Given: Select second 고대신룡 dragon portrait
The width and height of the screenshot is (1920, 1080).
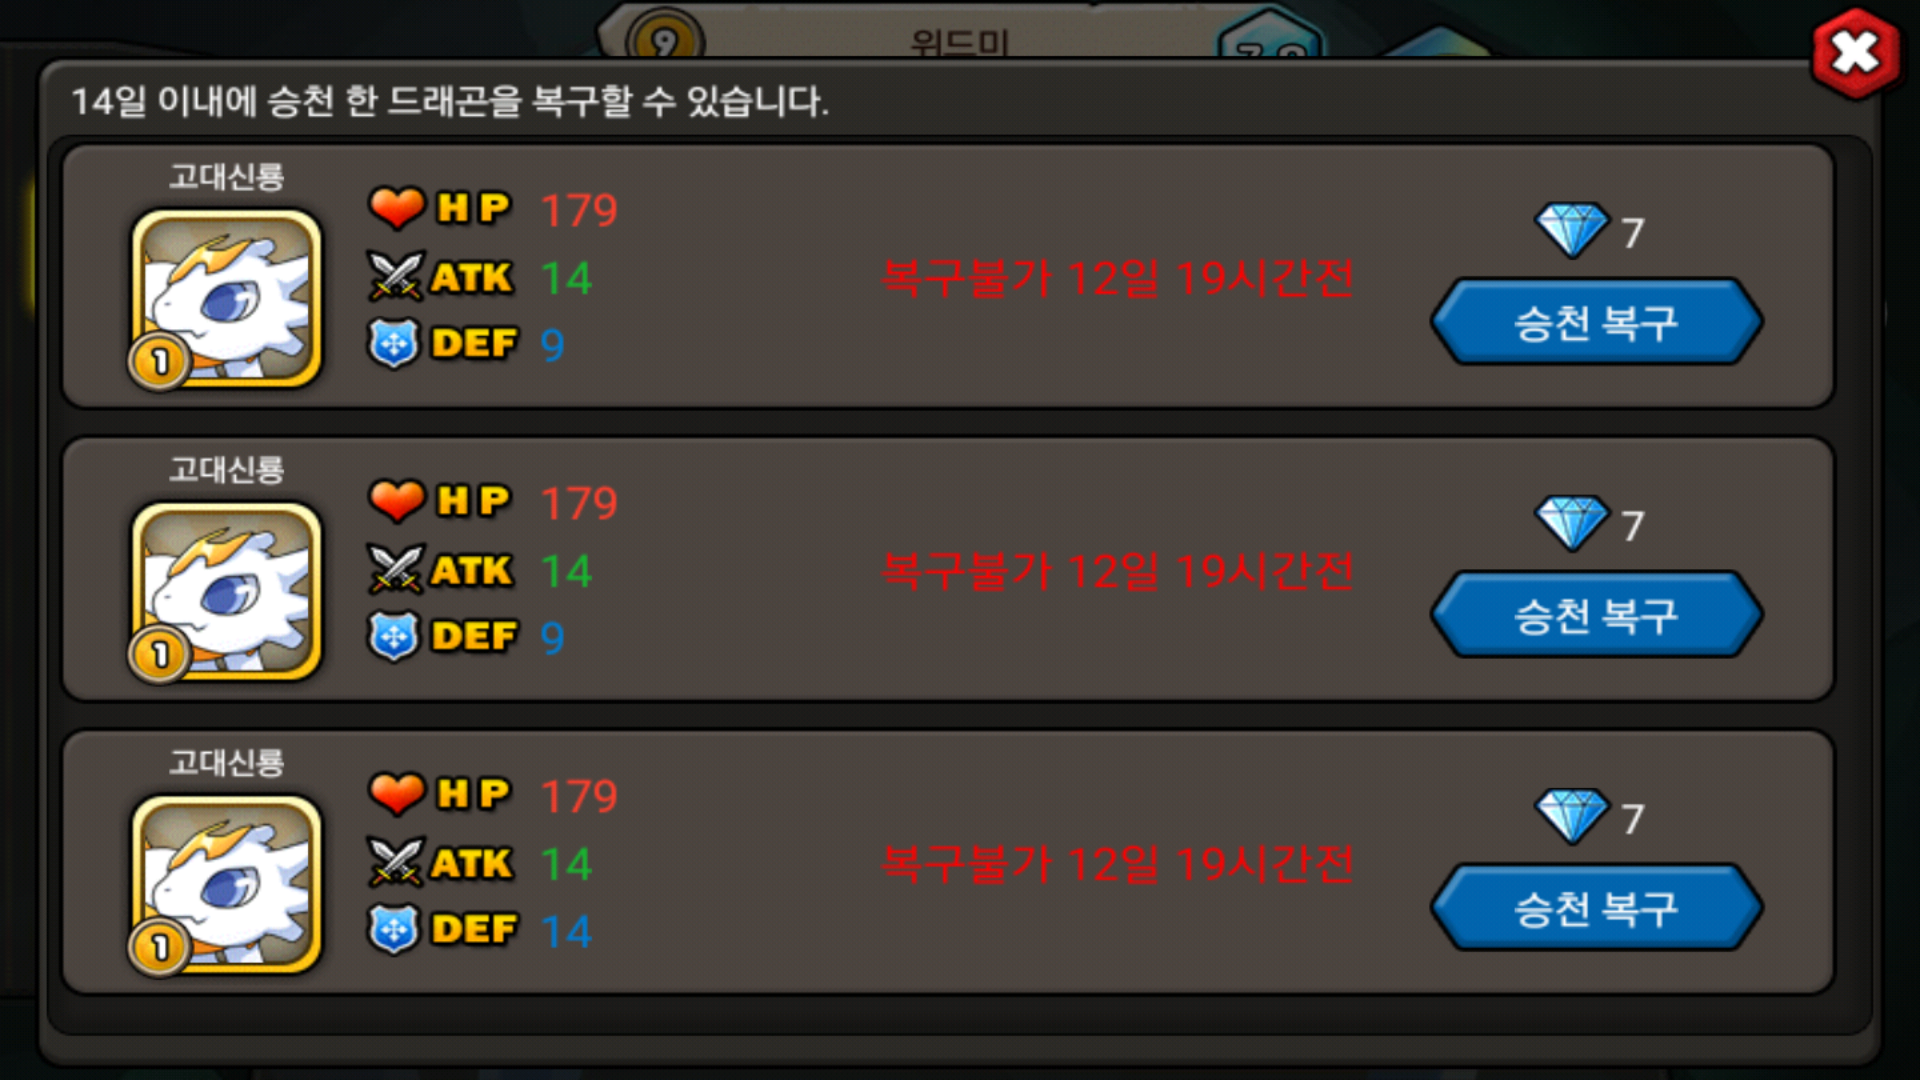Looking at the screenshot, I should pyautogui.click(x=227, y=591).
